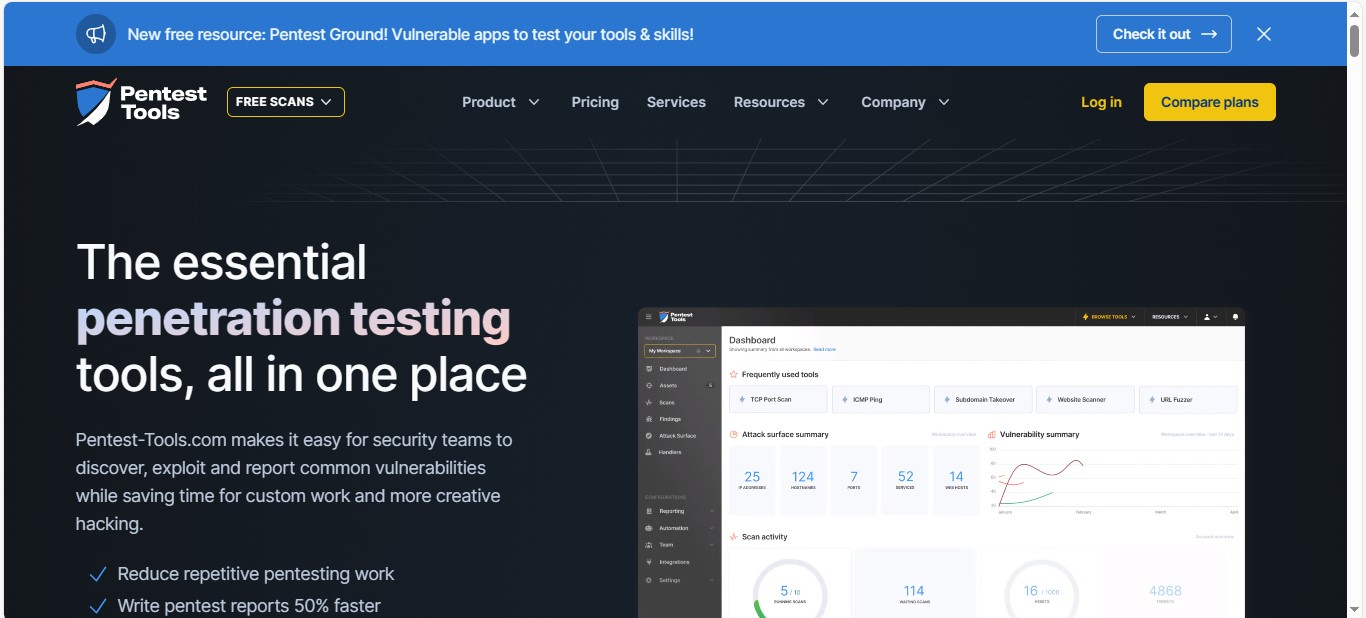
Task: Open the My Workspace selector in the preview
Action: [x=680, y=351]
